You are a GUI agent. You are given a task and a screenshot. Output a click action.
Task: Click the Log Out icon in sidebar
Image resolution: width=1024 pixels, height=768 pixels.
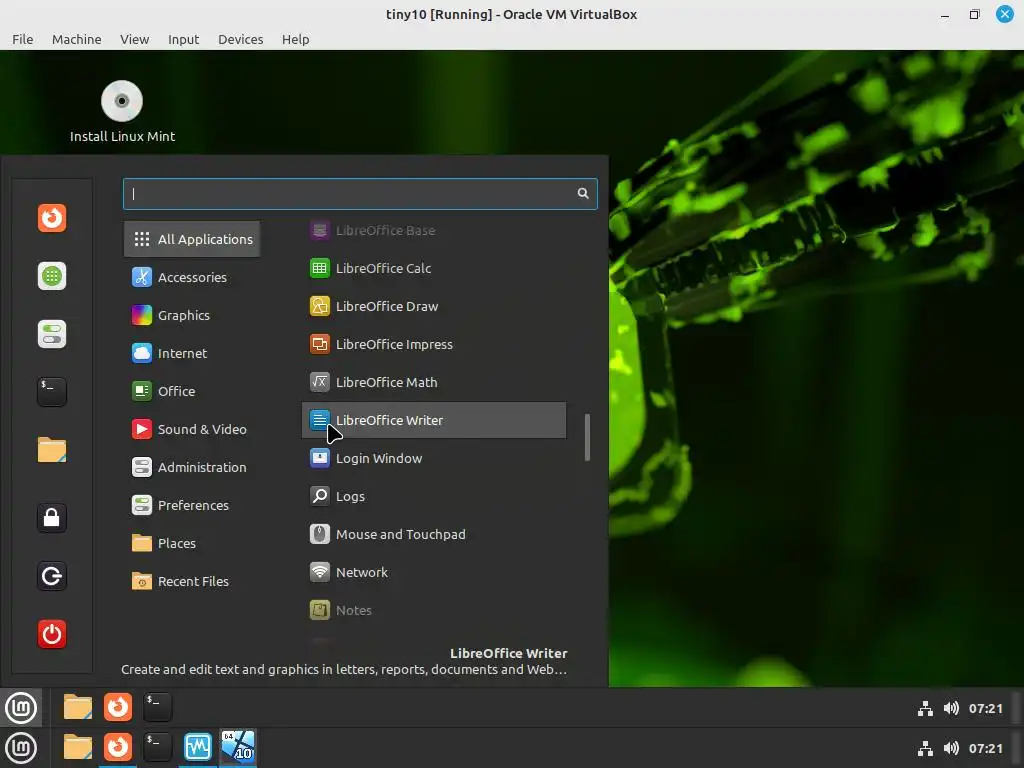[52, 576]
